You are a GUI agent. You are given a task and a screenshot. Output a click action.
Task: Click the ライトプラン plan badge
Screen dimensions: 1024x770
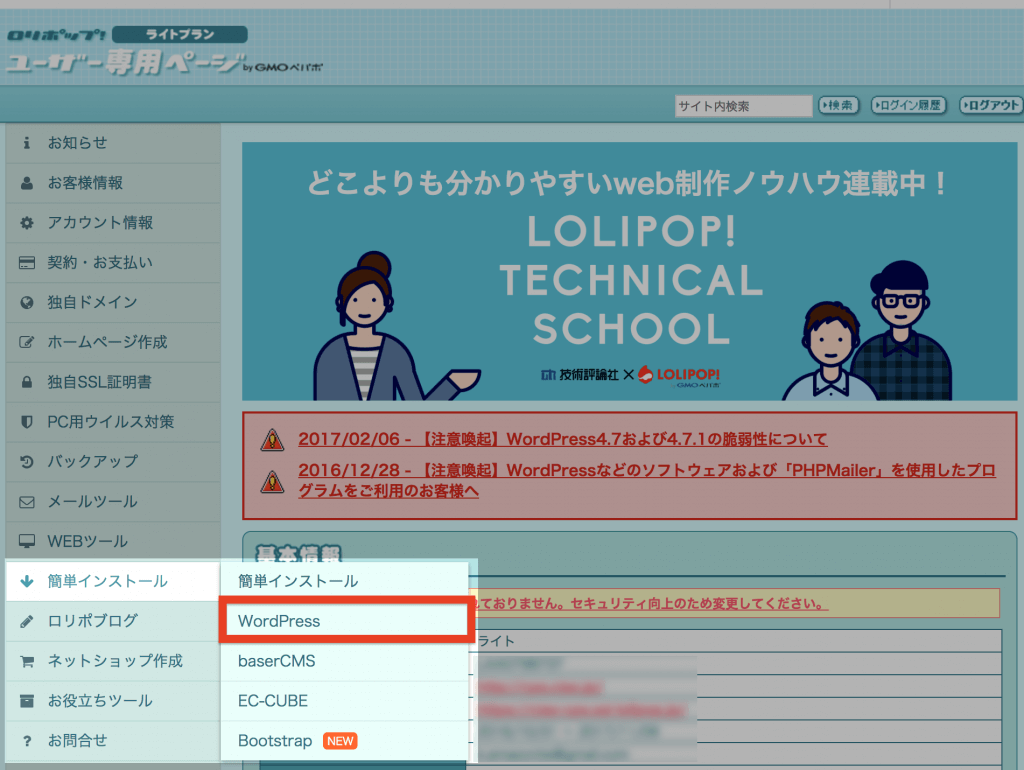[x=180, y=34]
